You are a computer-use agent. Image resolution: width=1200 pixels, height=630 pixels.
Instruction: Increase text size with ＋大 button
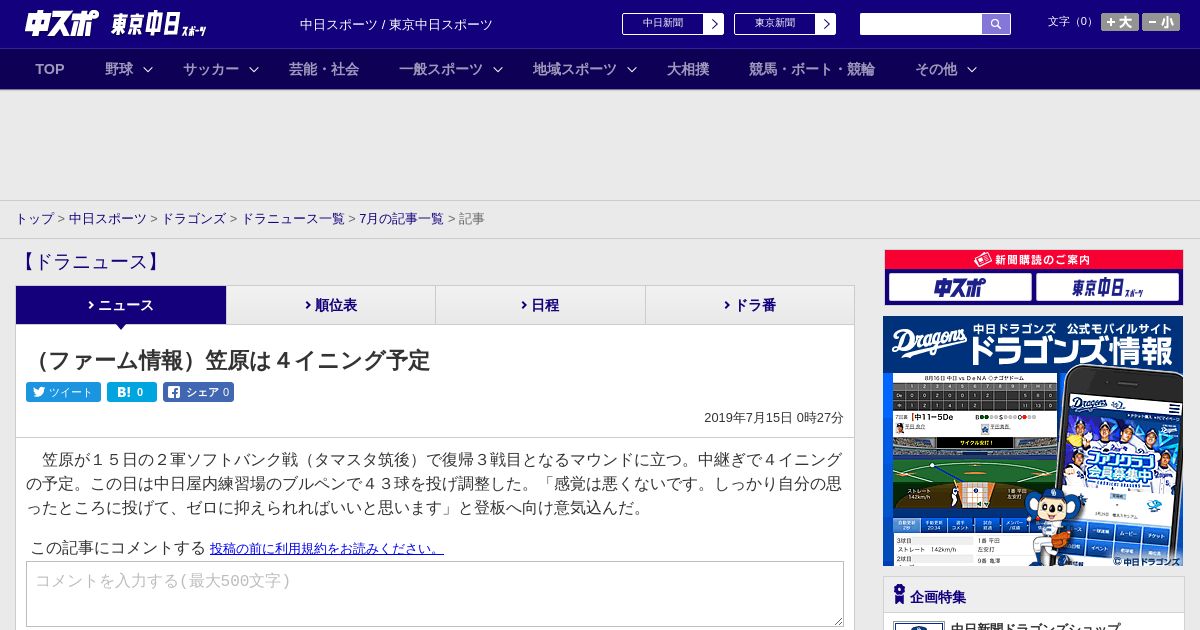tap(1120, 22)
